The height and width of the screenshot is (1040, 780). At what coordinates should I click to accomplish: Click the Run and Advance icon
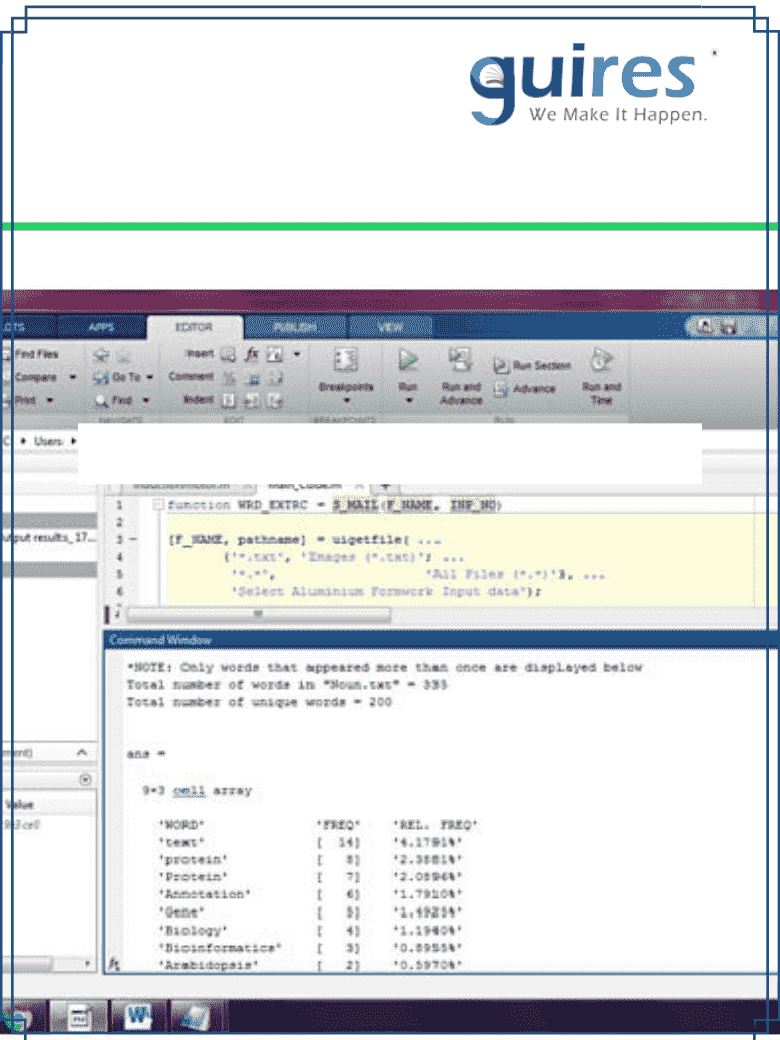pyautogui.click(x=460, y=360)
